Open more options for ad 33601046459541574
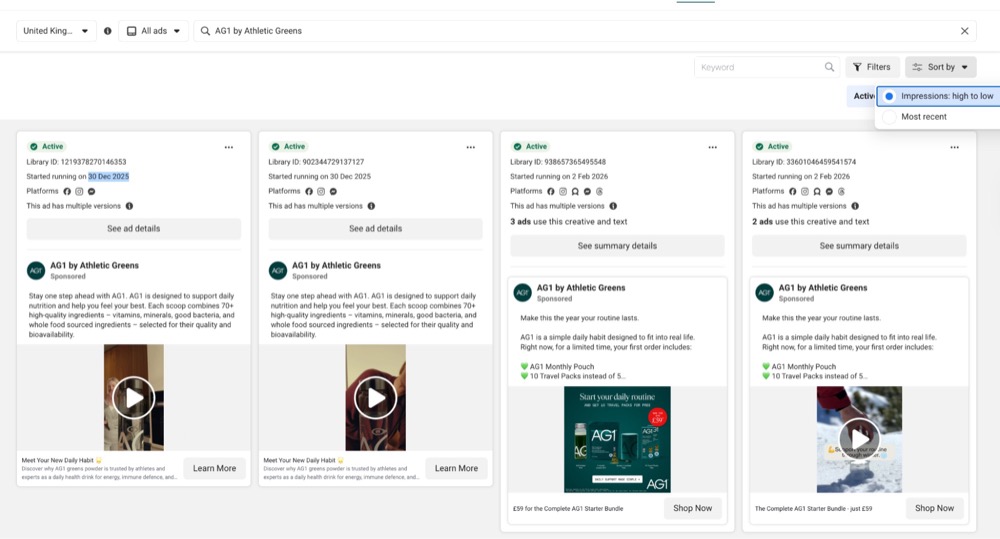The width and height of the screenshot is (1000, 539). pos(954,147)
